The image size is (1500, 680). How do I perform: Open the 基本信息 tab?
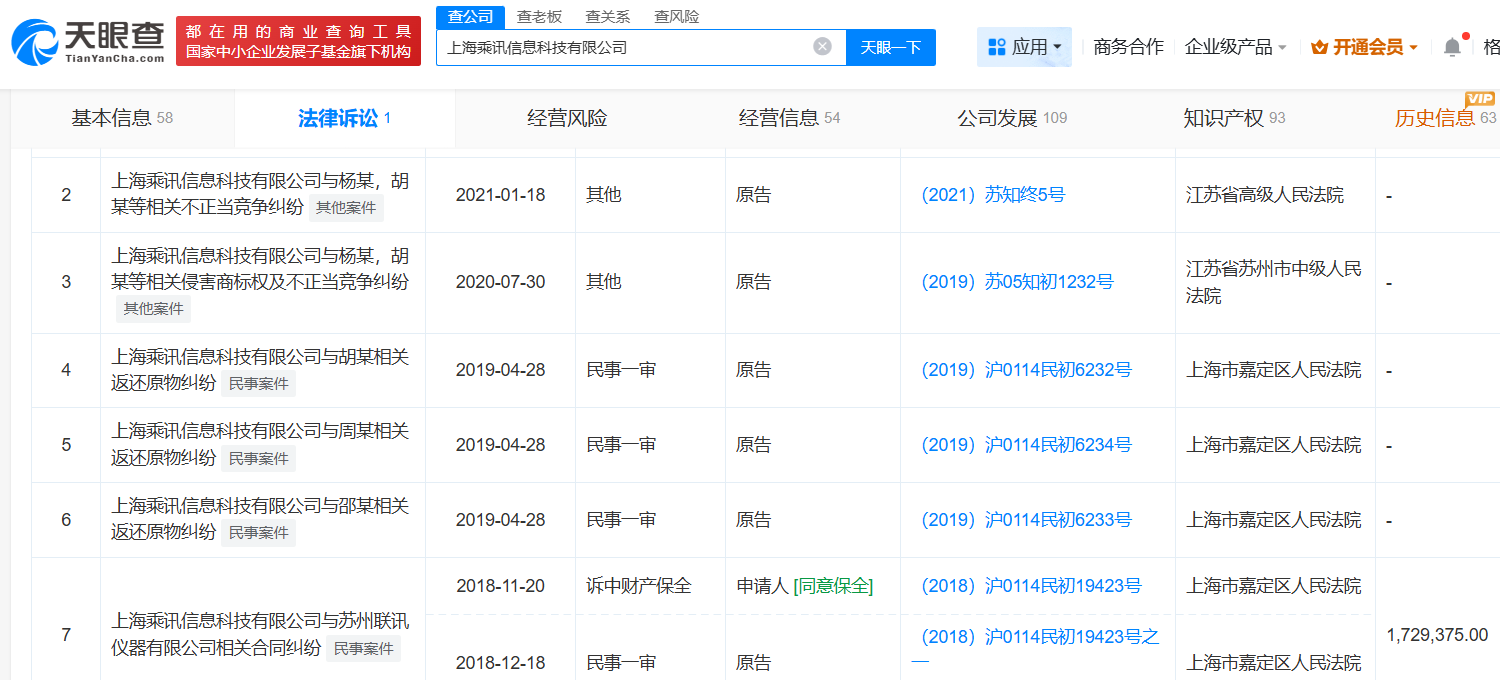(x=122, y=118)
